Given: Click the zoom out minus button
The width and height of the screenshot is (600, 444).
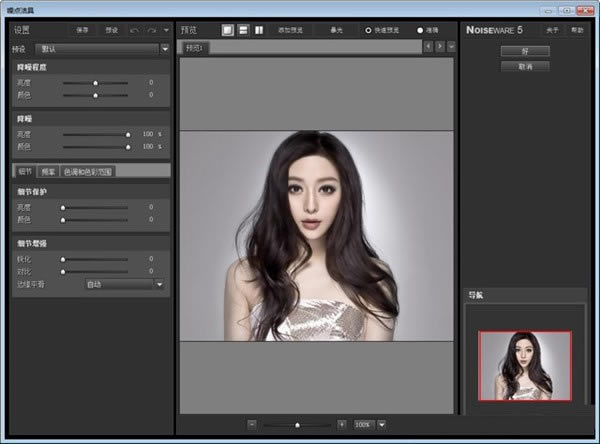Looking at the screenshot, I should (x=252, y=425).
